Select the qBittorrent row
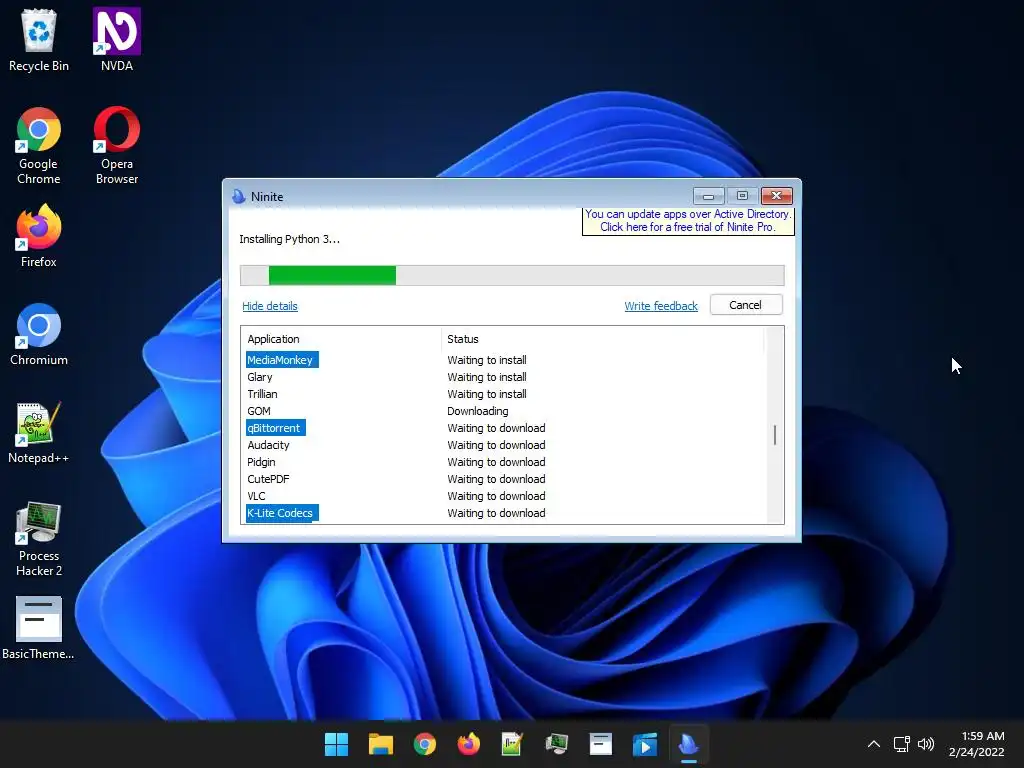This screenshot has width=1024, height=768. click(503, 428)
